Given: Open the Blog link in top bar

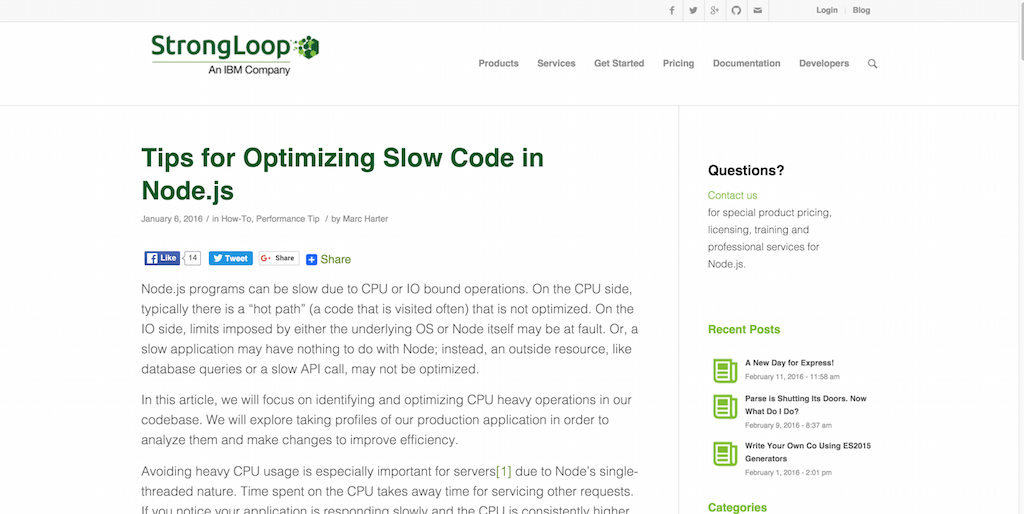Looking at the screenshot, I should pos(861,10).
